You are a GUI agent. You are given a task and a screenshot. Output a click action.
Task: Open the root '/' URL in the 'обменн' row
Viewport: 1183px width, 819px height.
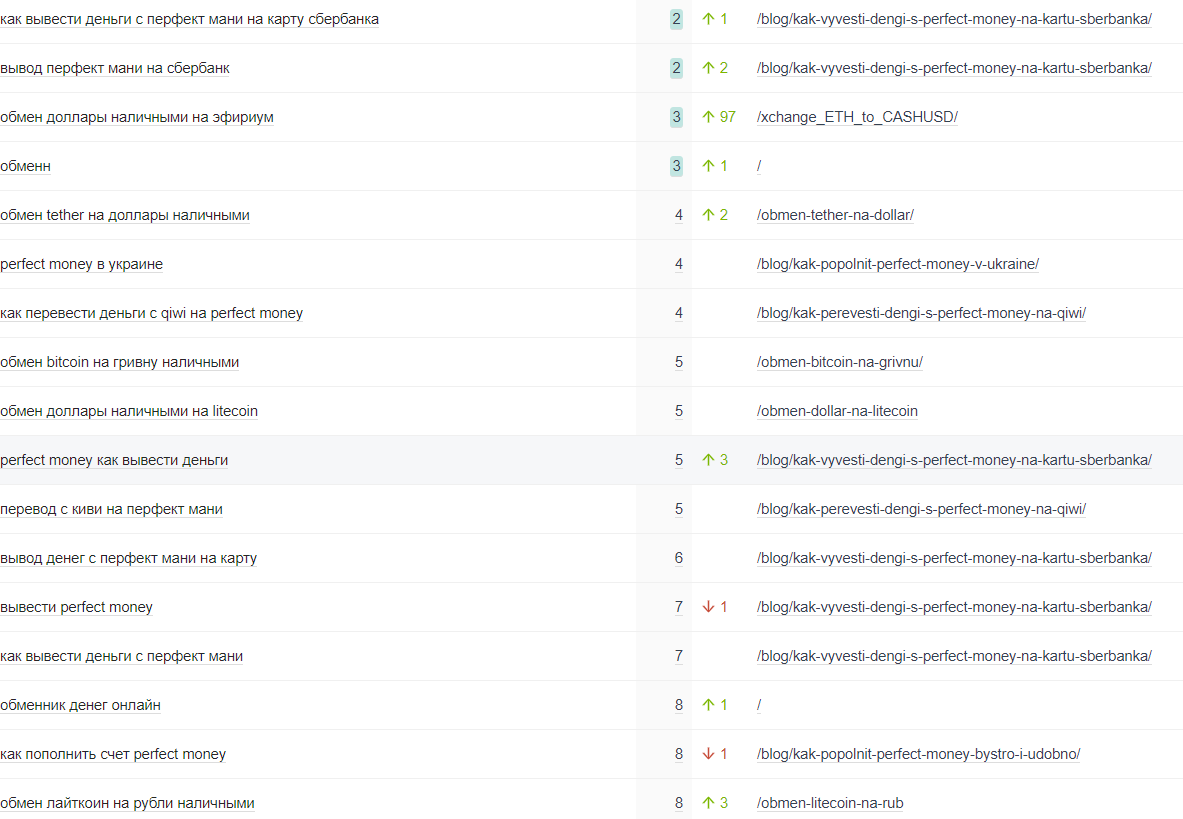pyautogui.click(x=759, y=166)
